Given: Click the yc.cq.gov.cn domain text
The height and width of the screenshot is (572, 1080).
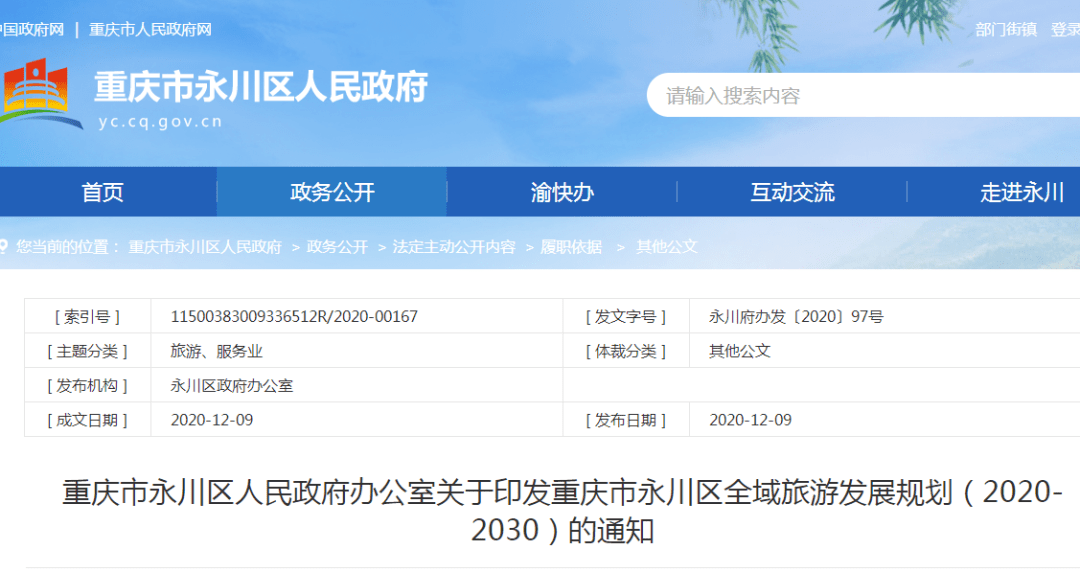Looking at the screenshot, I should tap(160, 122).
